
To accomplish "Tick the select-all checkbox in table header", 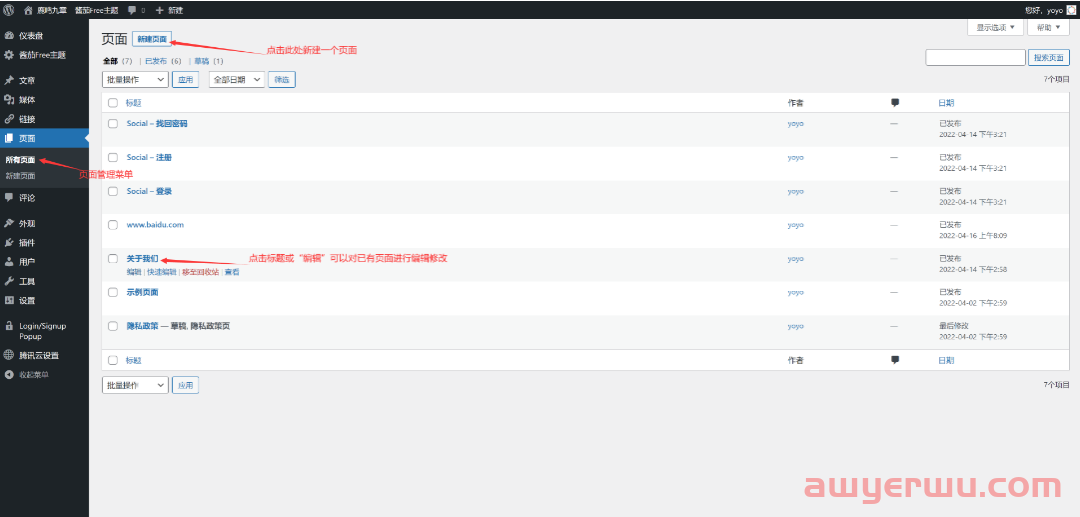I will (113, 103).
